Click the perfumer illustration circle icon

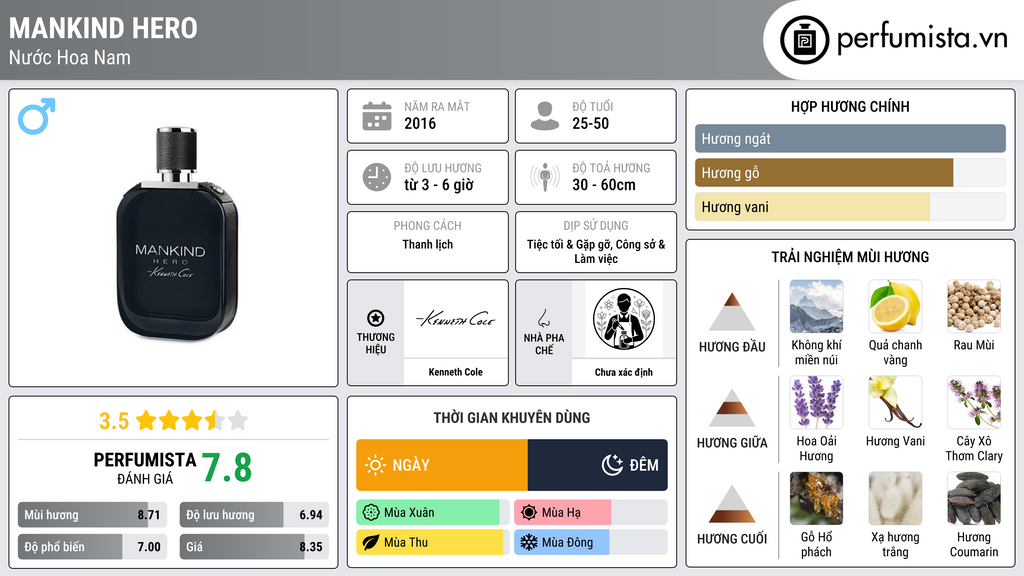[x=624, y=319]
